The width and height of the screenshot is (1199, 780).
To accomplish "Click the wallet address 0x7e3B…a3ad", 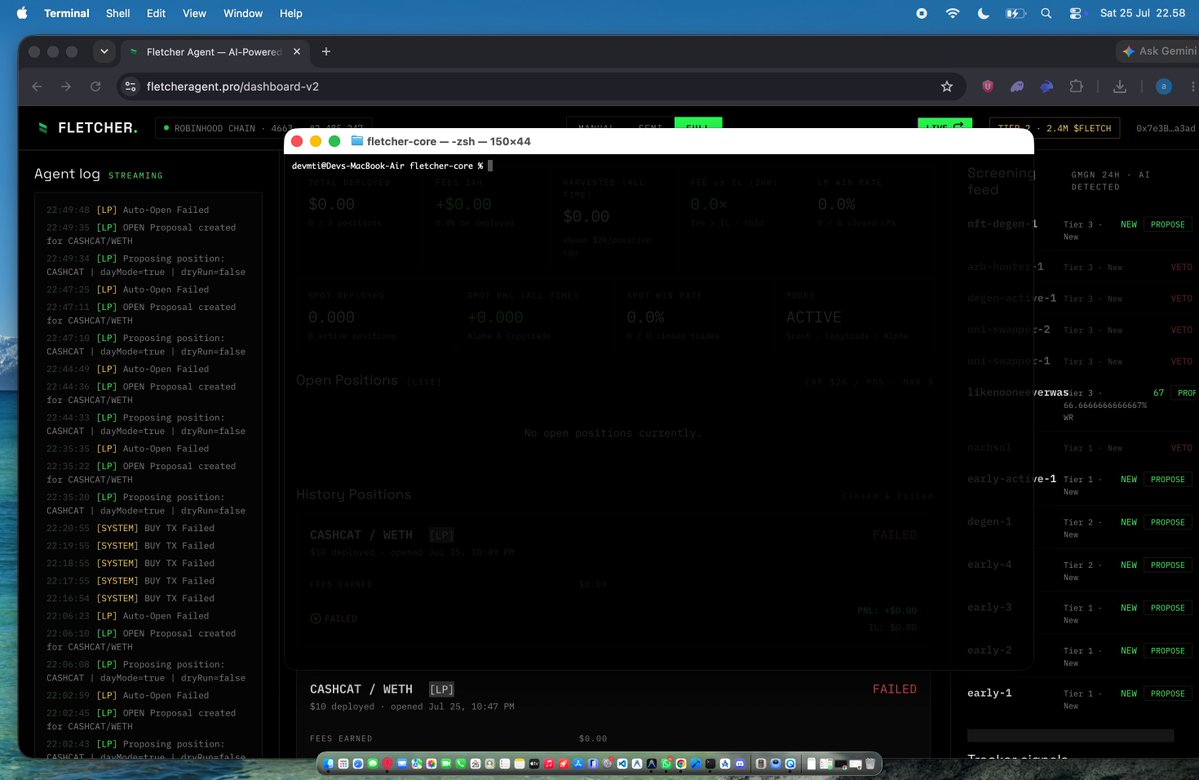I will (1165, 128).
